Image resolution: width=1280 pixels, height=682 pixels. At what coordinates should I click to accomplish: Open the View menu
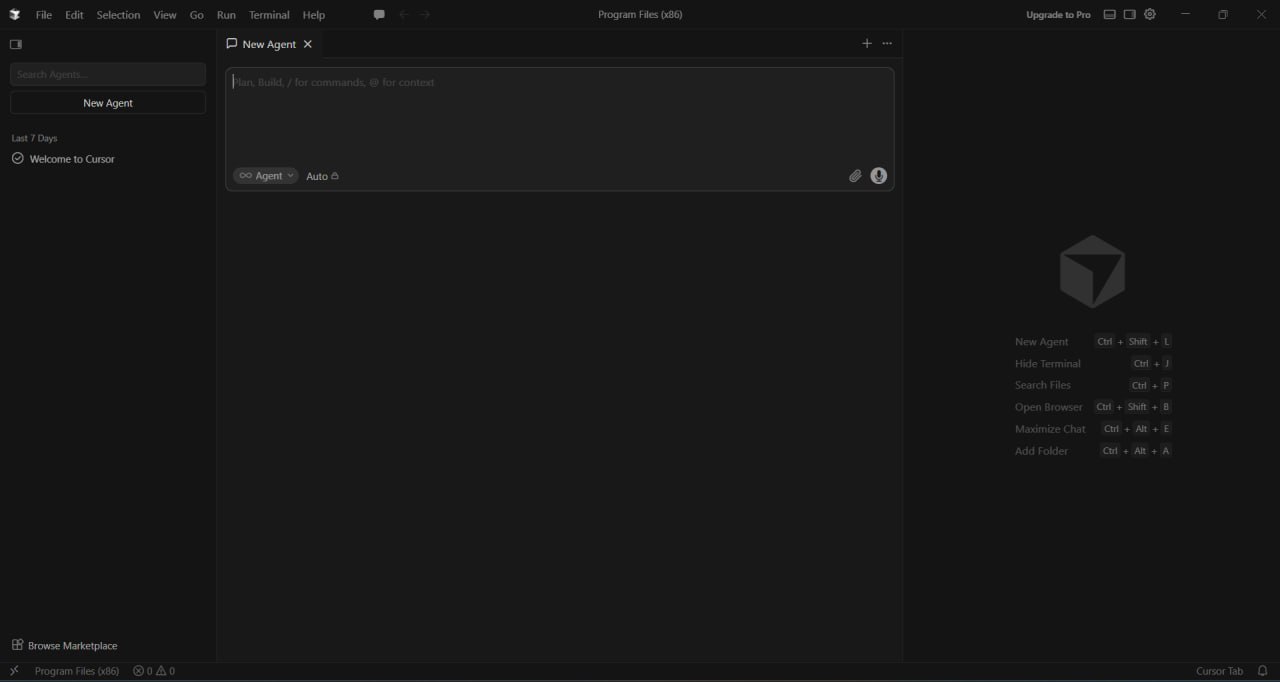[165, 15]
